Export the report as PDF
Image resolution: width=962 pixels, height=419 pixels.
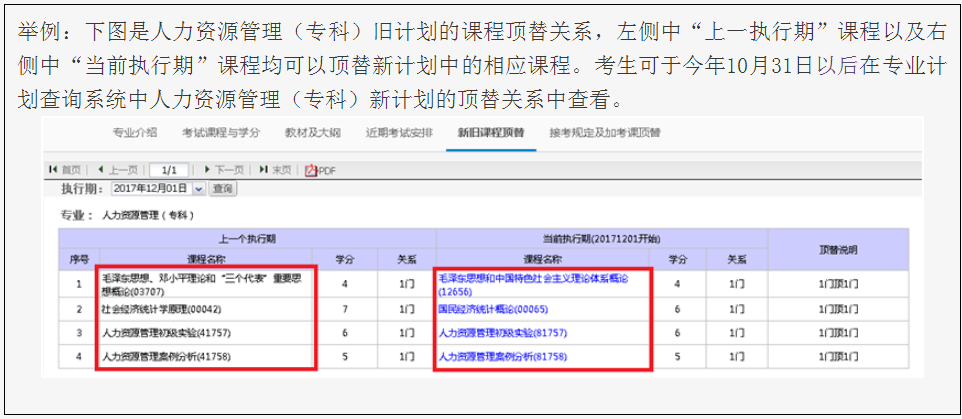coord(321,170)
